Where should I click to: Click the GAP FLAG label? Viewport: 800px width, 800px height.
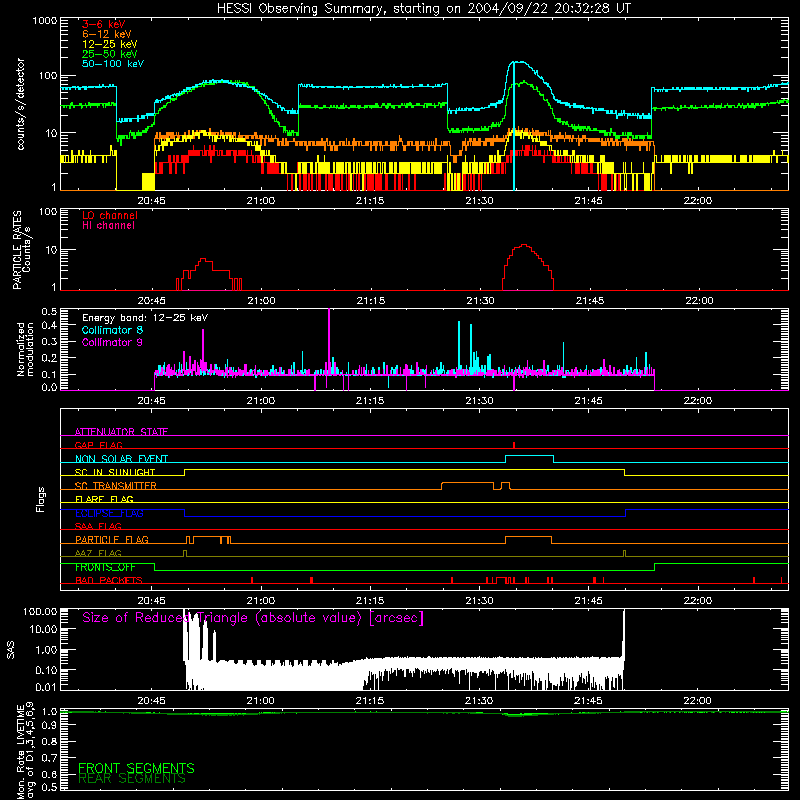[x=98, y=445]
